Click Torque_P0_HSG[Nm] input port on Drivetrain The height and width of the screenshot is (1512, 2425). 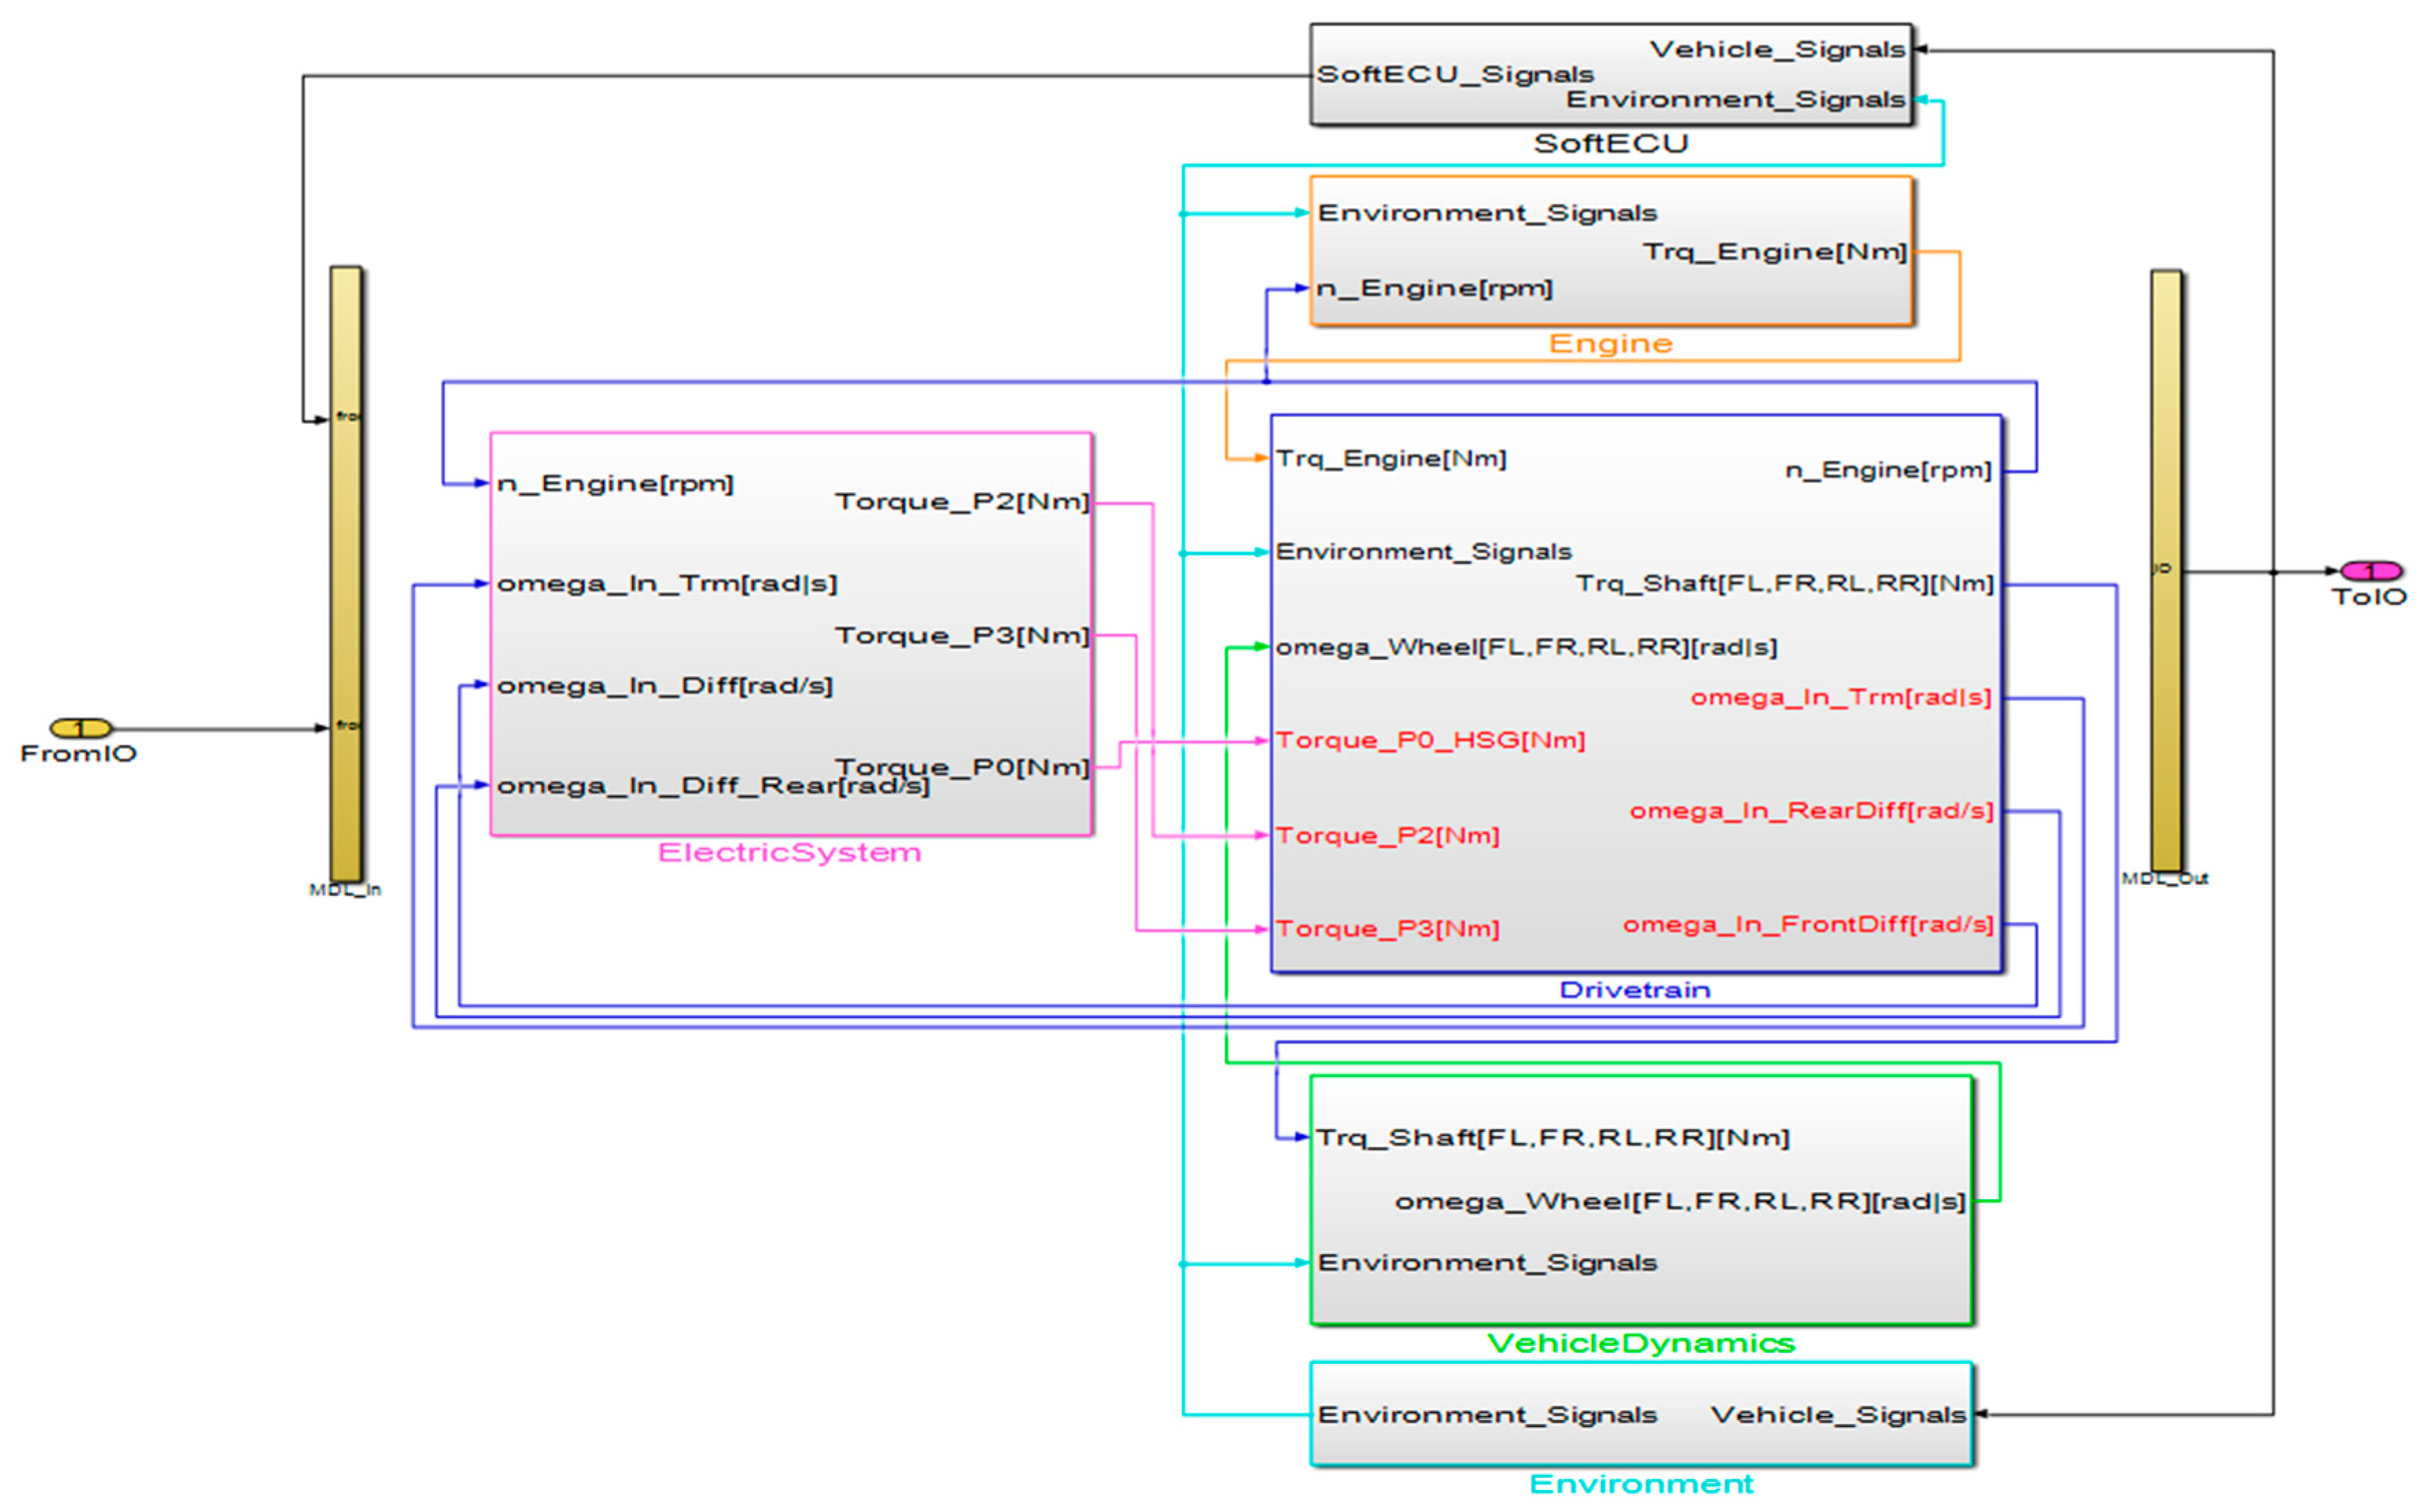click(1430, 740)
